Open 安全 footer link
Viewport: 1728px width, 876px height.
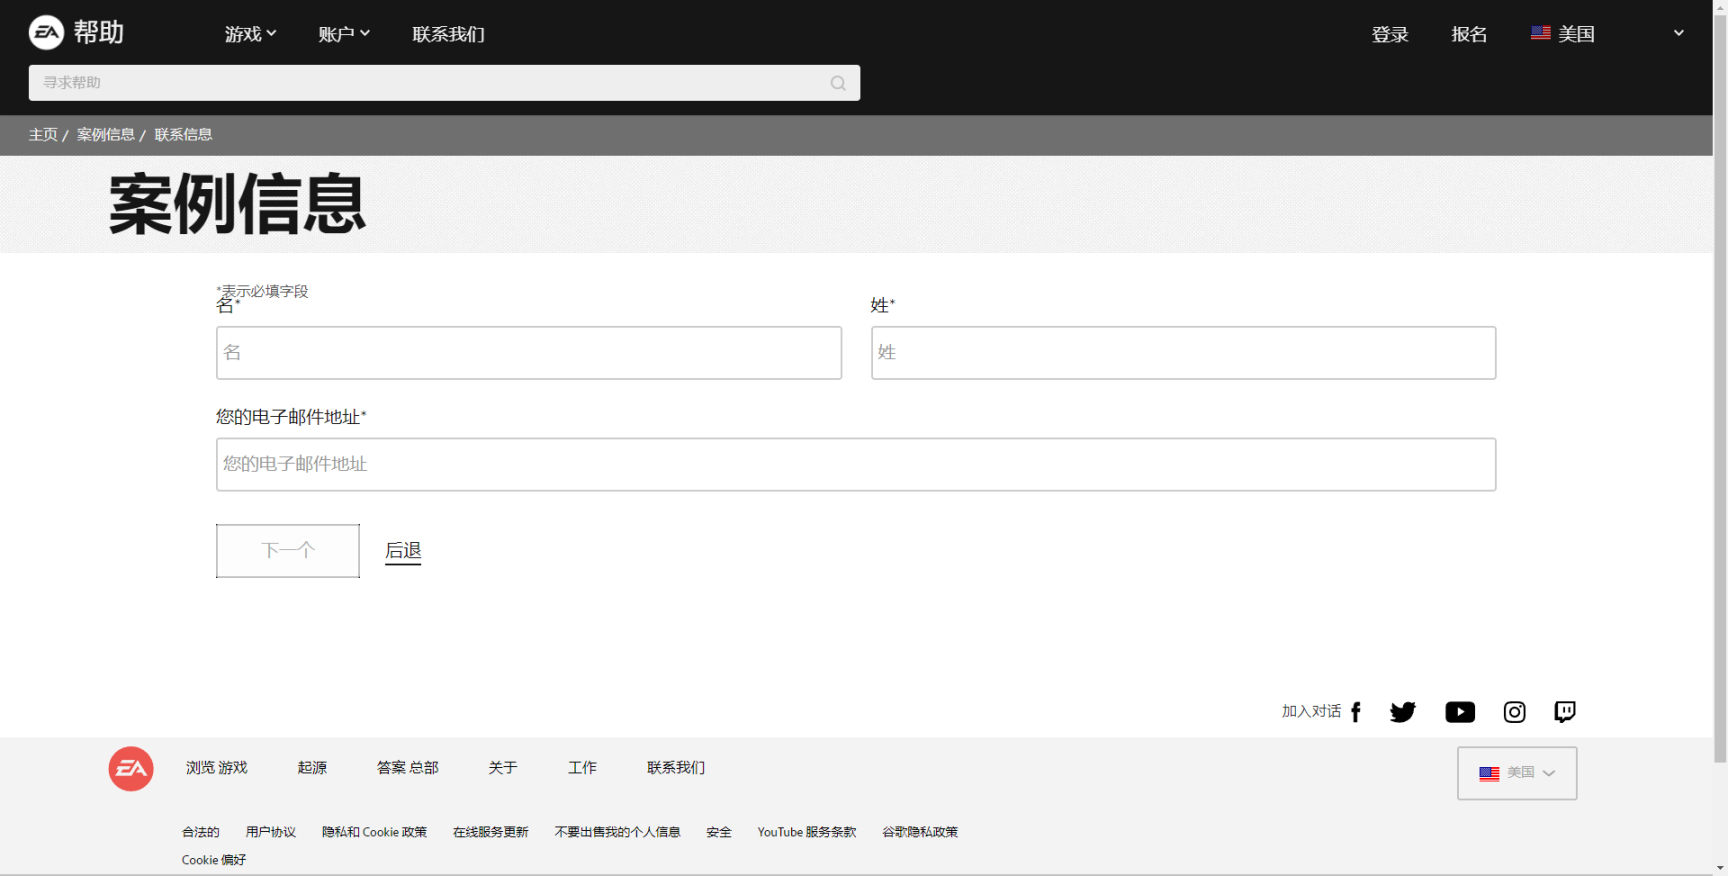(719, 832)
